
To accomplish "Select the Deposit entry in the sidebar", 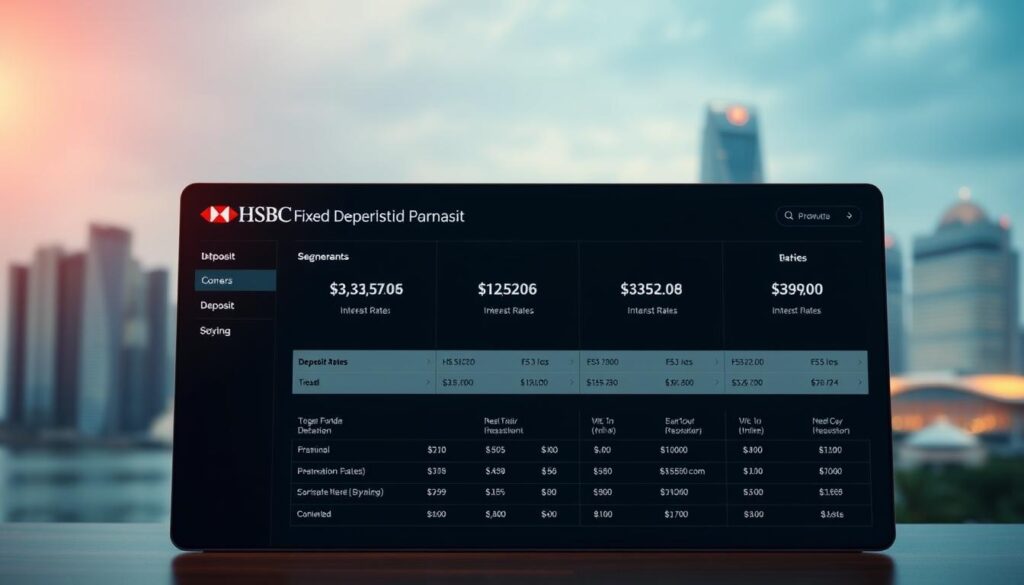I will click(x=219, y=305).
